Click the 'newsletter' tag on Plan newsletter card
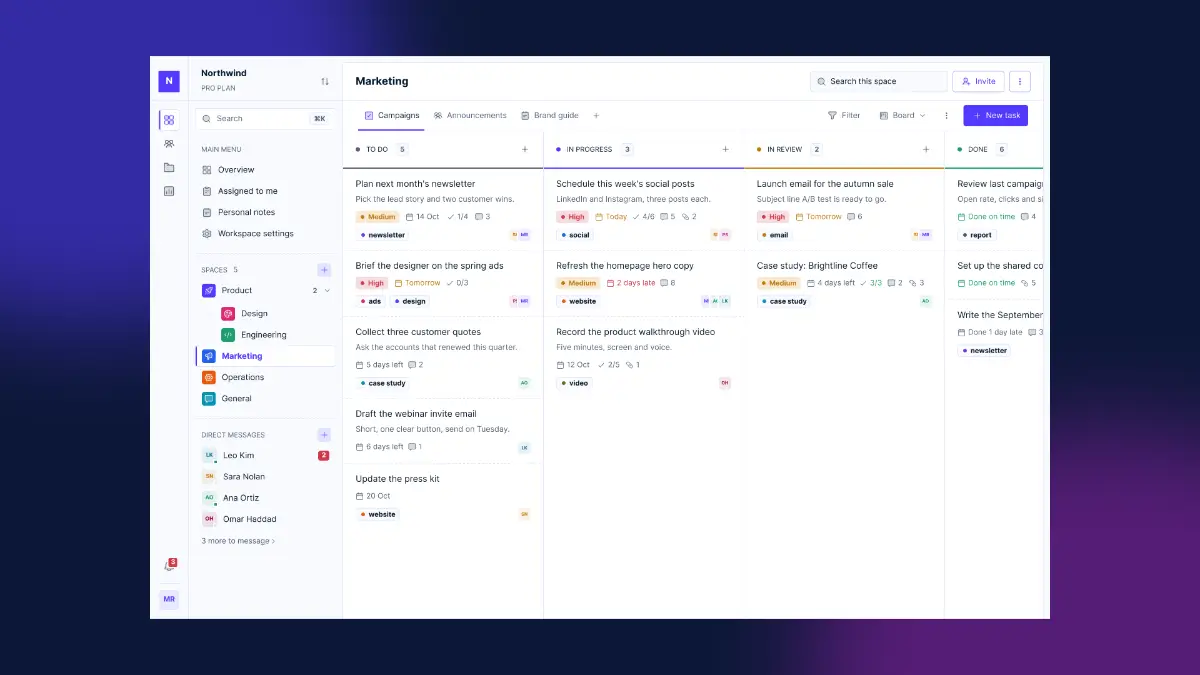1200x675 pixels. [x=383, y=235]
